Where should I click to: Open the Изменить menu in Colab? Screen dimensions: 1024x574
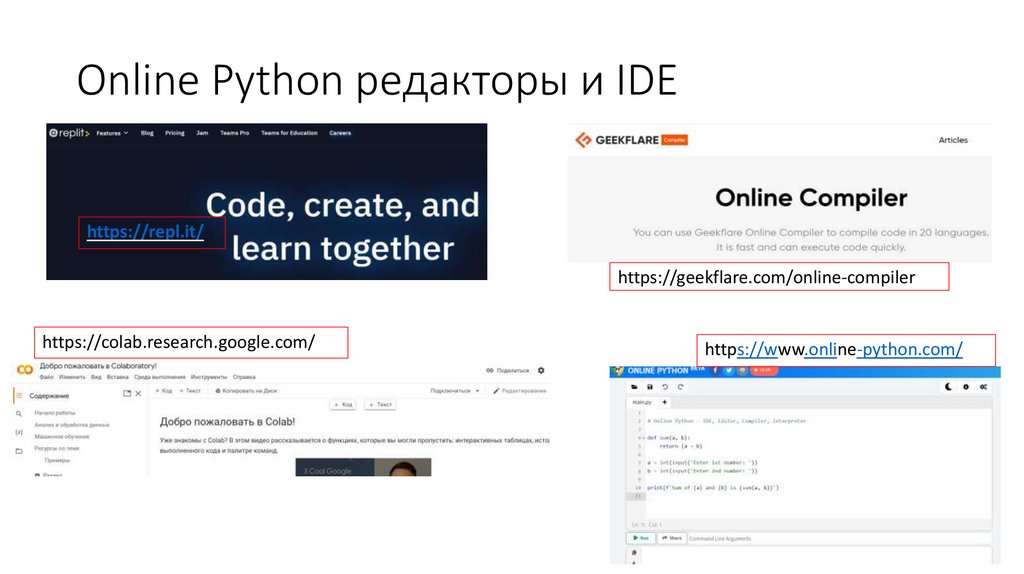click(72, 377)
